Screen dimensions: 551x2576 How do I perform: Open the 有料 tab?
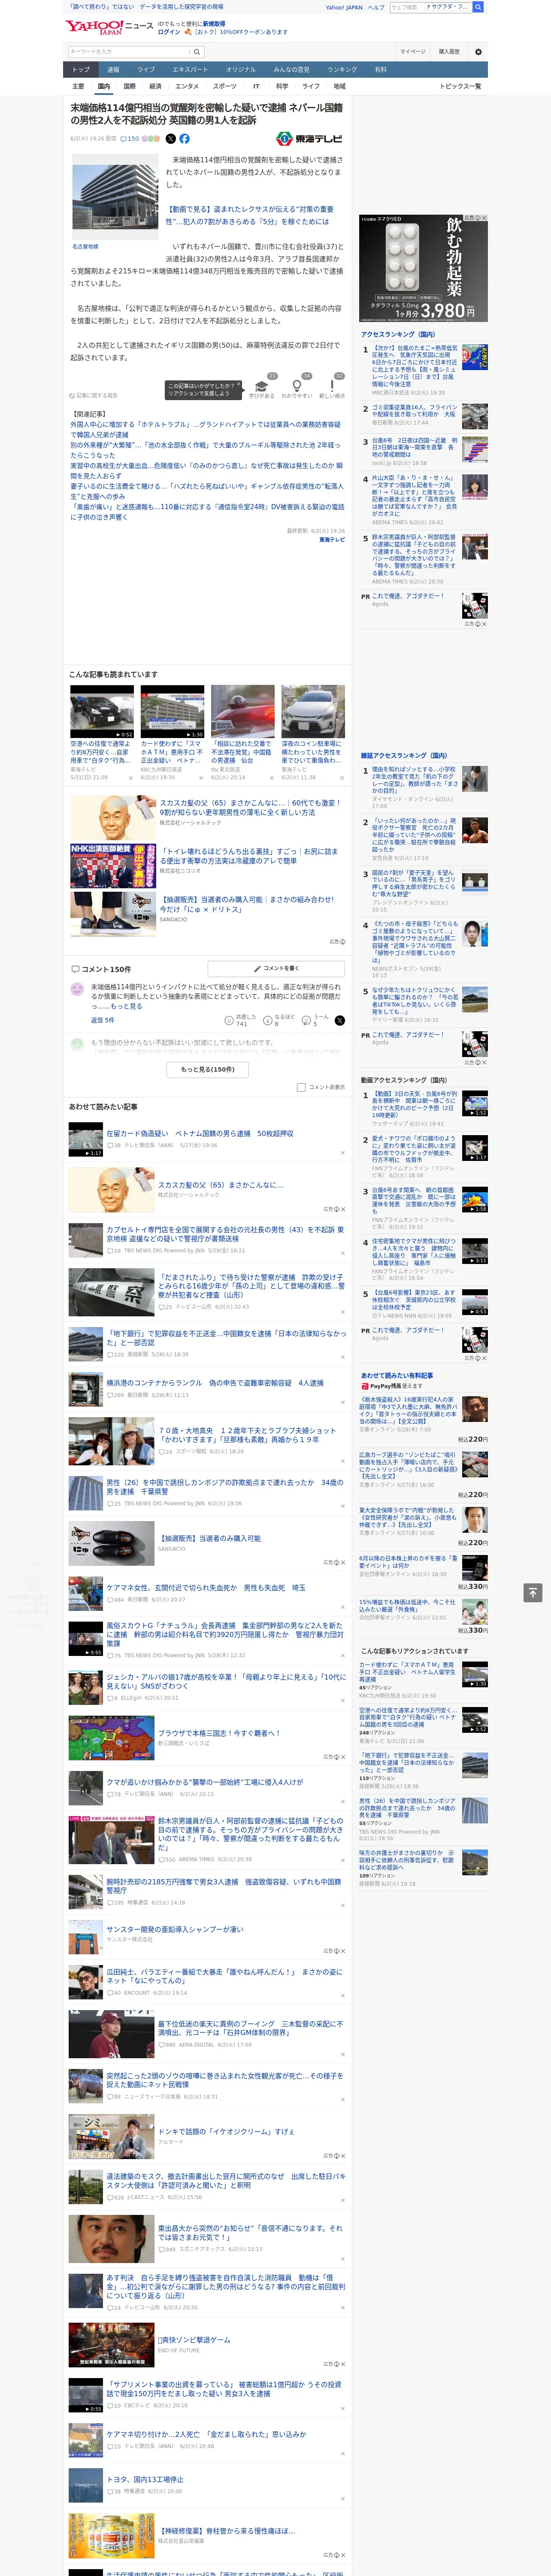pyautogui.click(x=380, y=70)
